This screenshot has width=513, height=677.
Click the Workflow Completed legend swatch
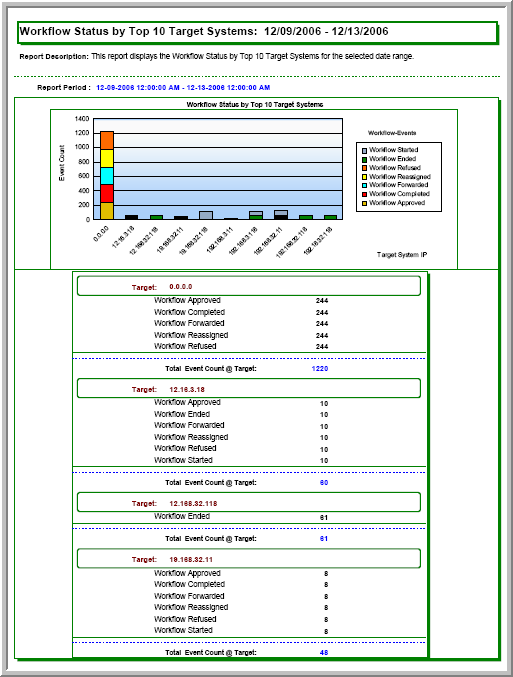click(x=364, y=194)
